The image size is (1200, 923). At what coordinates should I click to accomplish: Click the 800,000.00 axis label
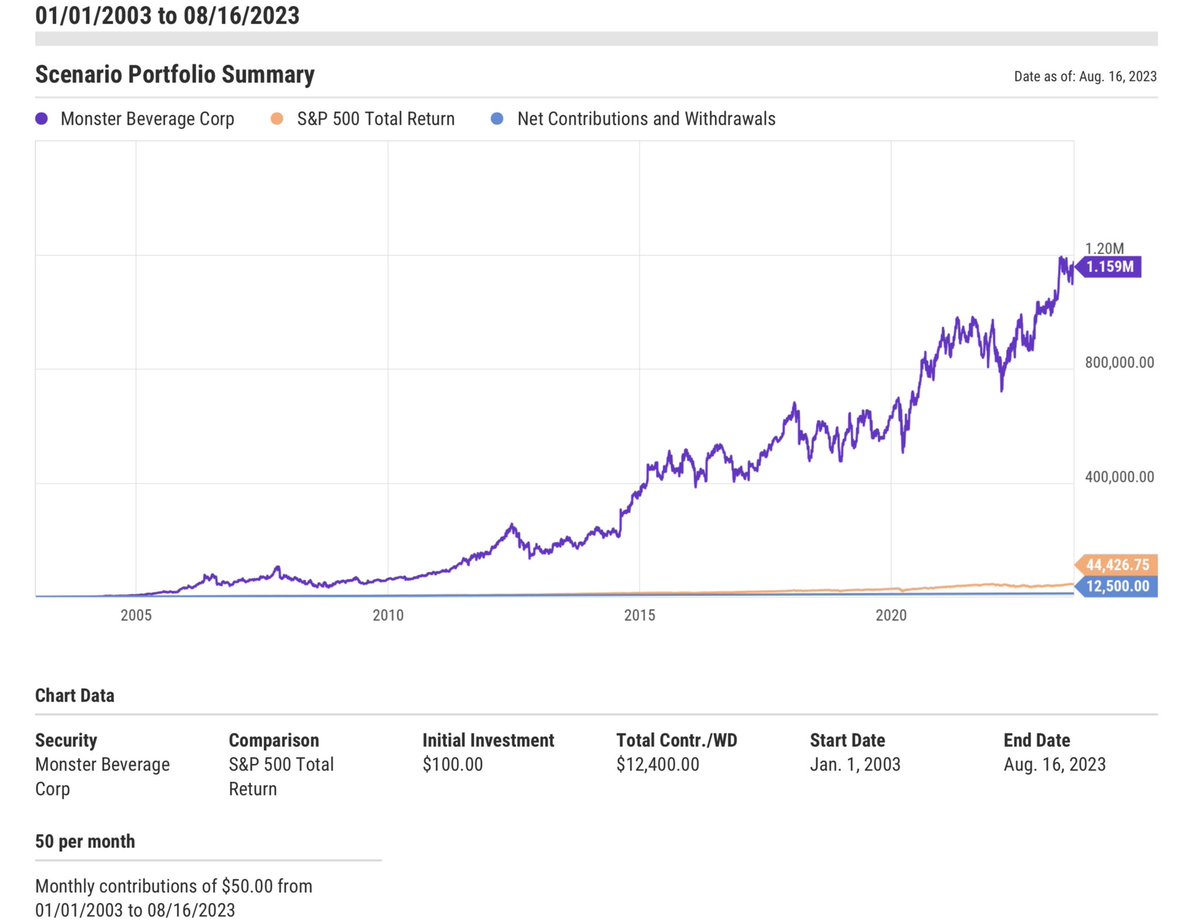1119,362
